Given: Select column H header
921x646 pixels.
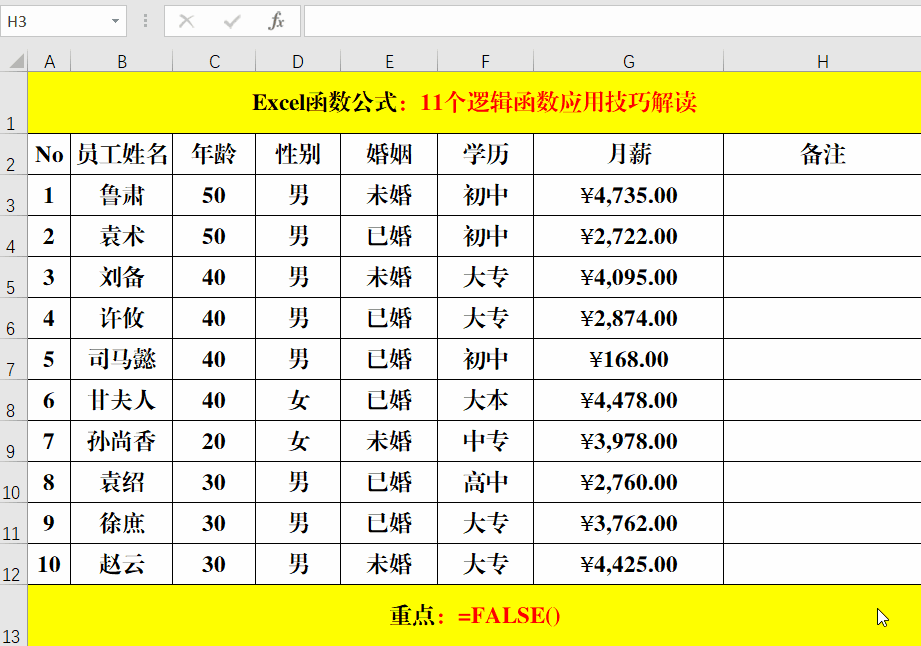Looking at the screenshot, I should pyautogui.click(x=822, y=62).
